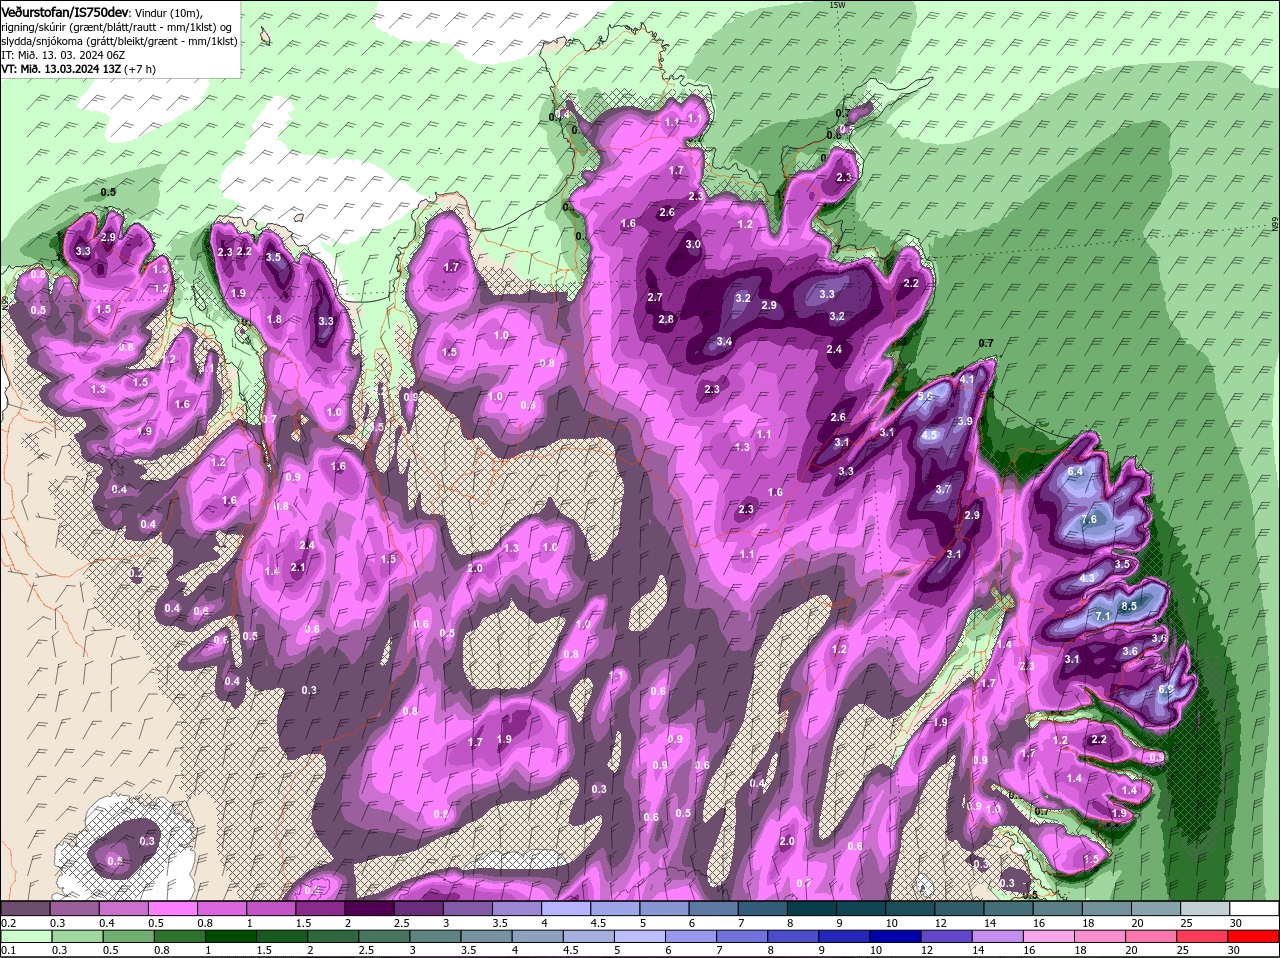Select the 7.1 precipitation value on the map
This screenshot has width=1280, height=958.
click(x=1104, y=616)
